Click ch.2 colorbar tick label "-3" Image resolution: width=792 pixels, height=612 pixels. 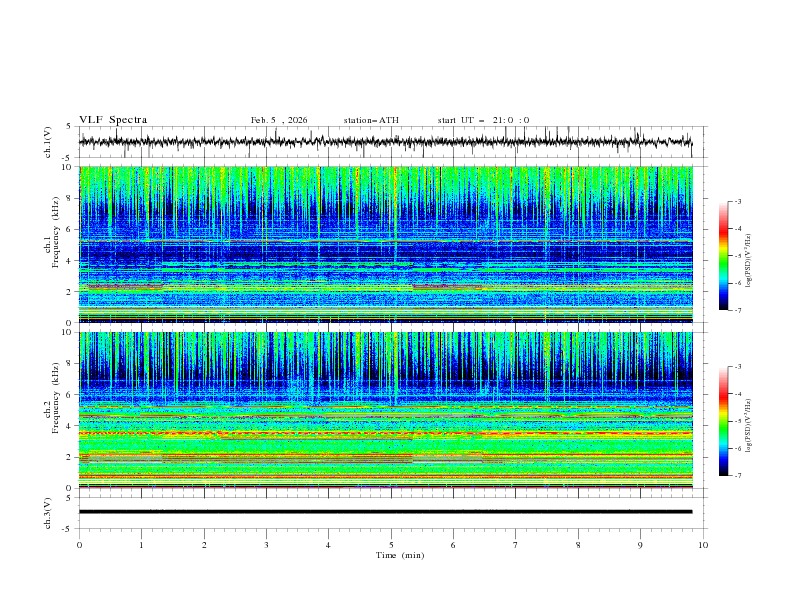[x=738, y=367]
